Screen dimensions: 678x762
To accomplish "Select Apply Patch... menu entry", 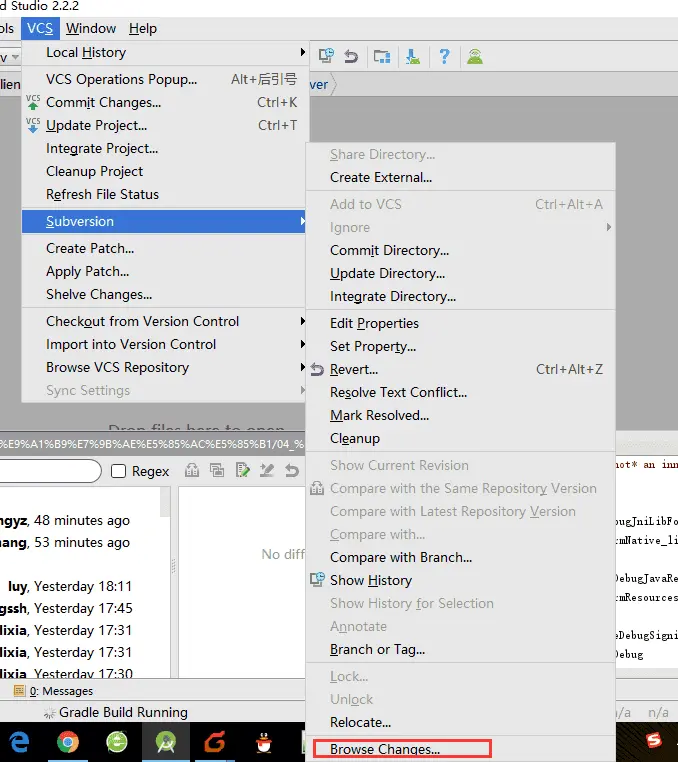I will click(x=165, y=271).
